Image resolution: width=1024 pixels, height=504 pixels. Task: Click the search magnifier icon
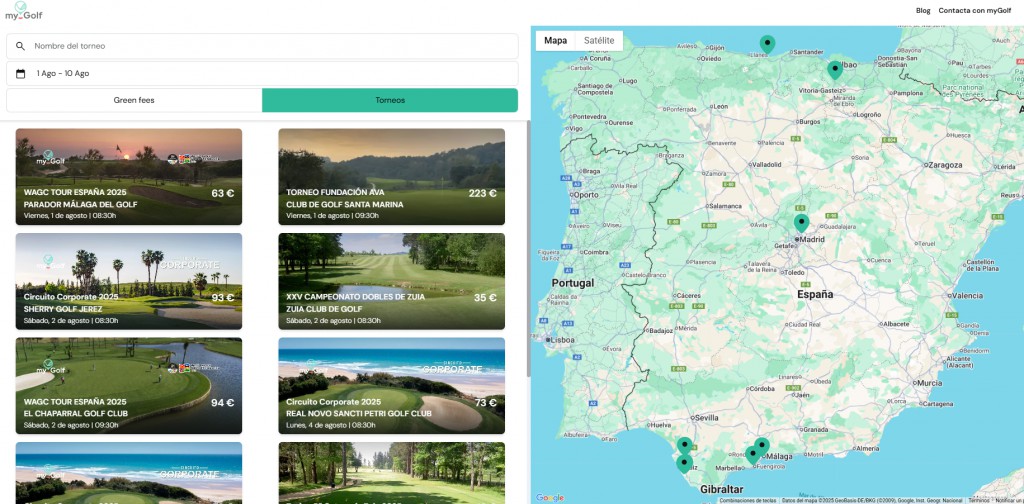pos(20,46)
